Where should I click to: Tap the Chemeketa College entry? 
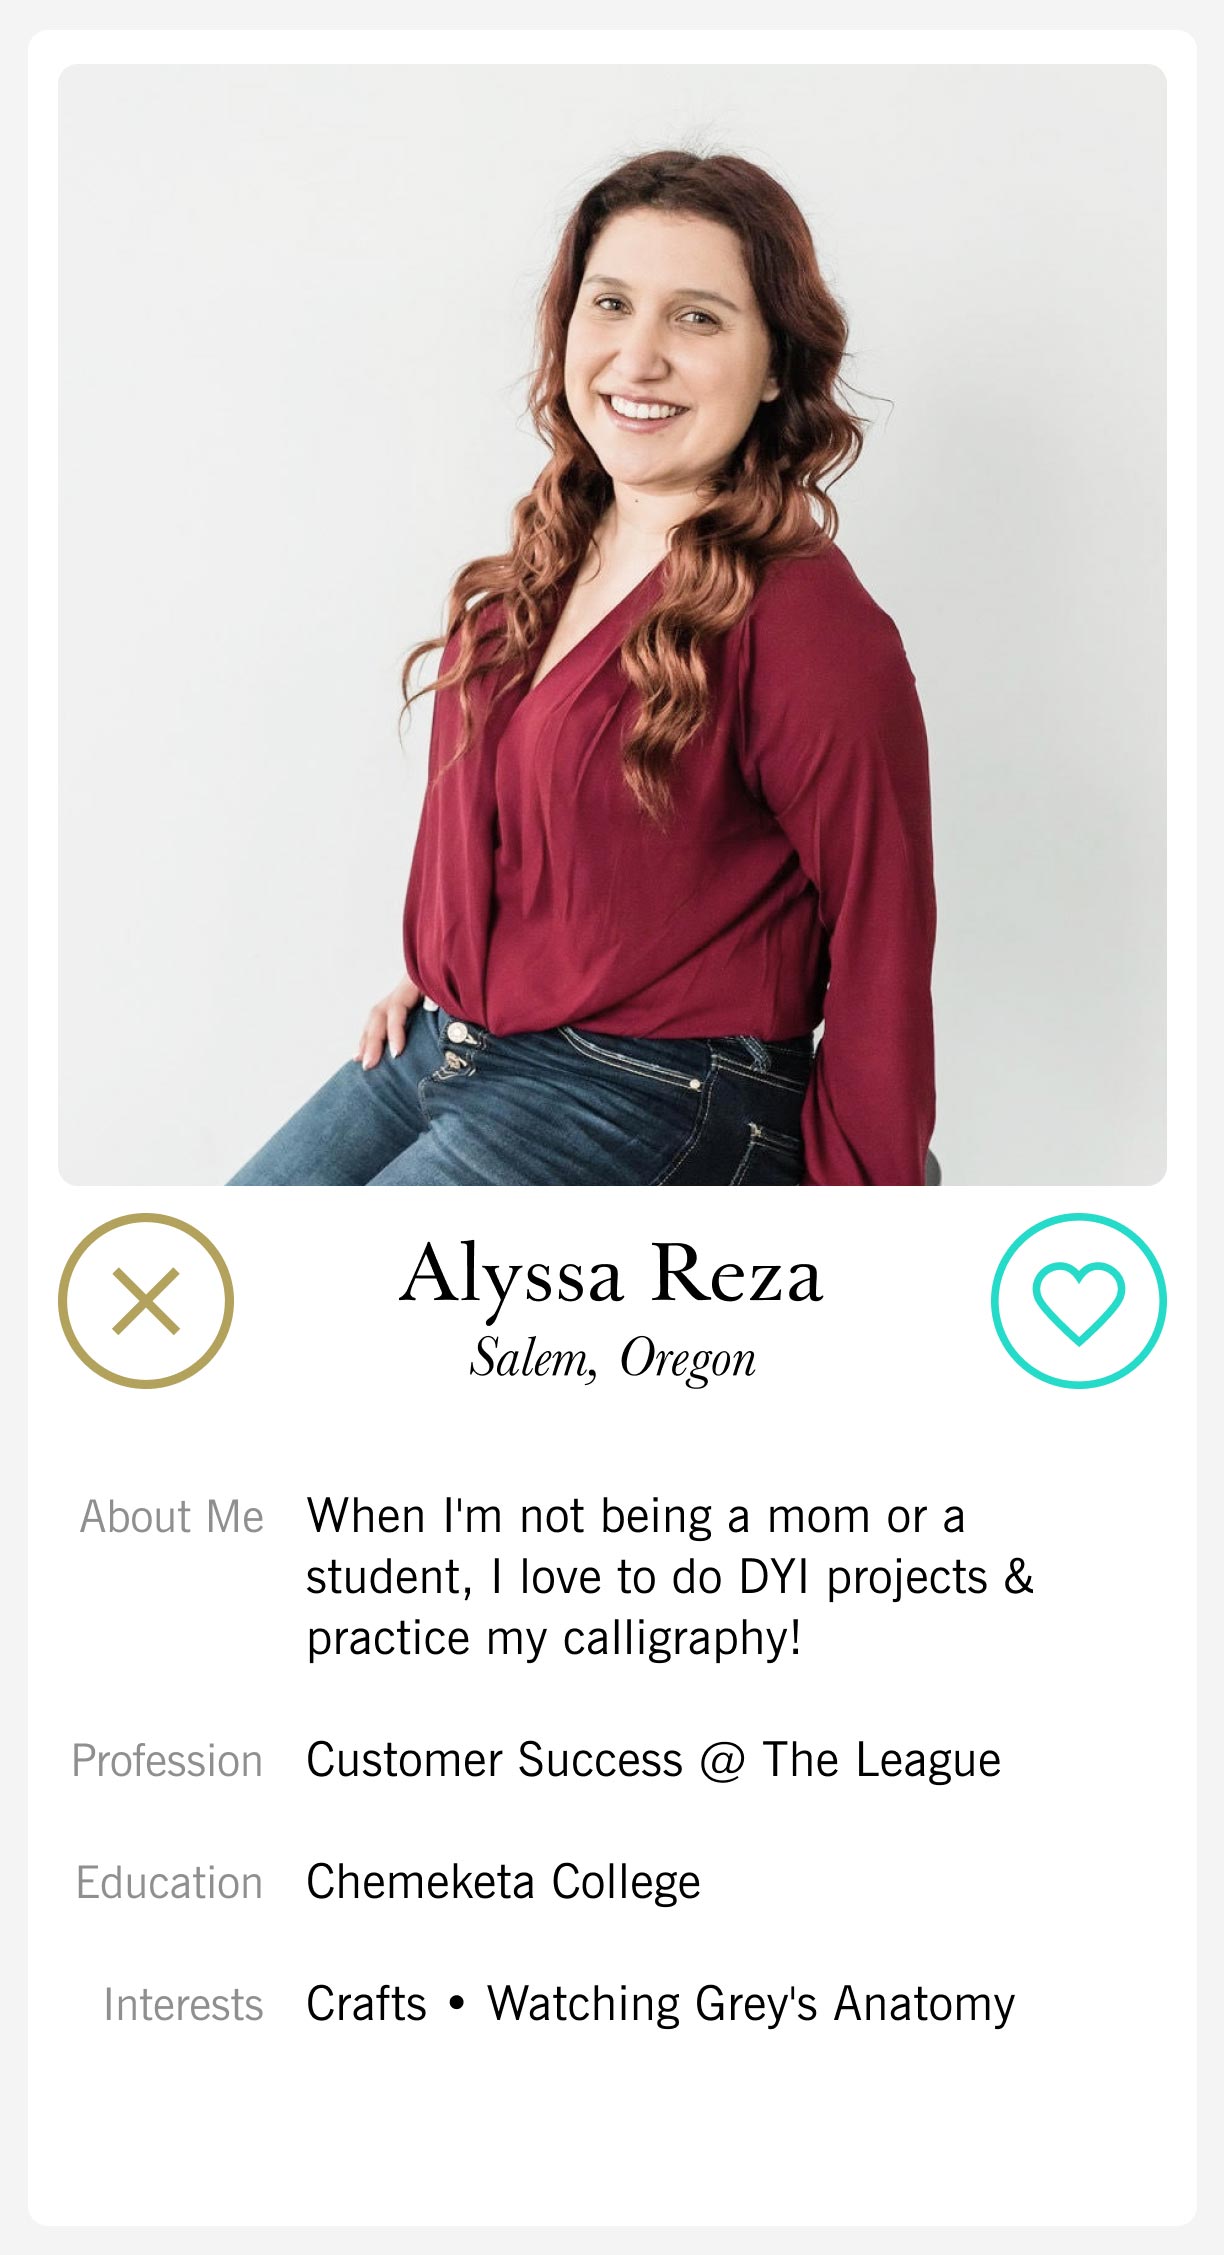[x=503, y=1883]
